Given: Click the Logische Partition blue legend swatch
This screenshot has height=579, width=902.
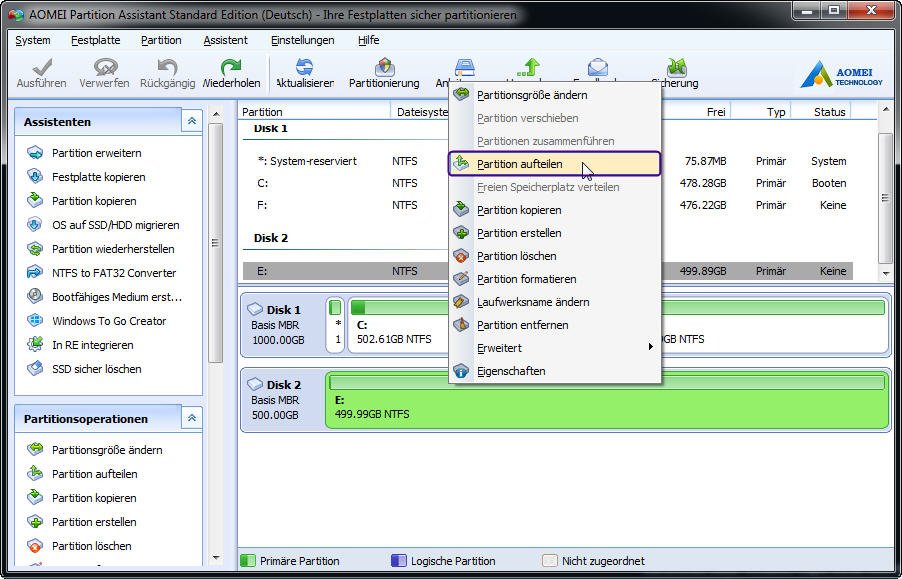Looking at the screenshot, I should (398, 561).
